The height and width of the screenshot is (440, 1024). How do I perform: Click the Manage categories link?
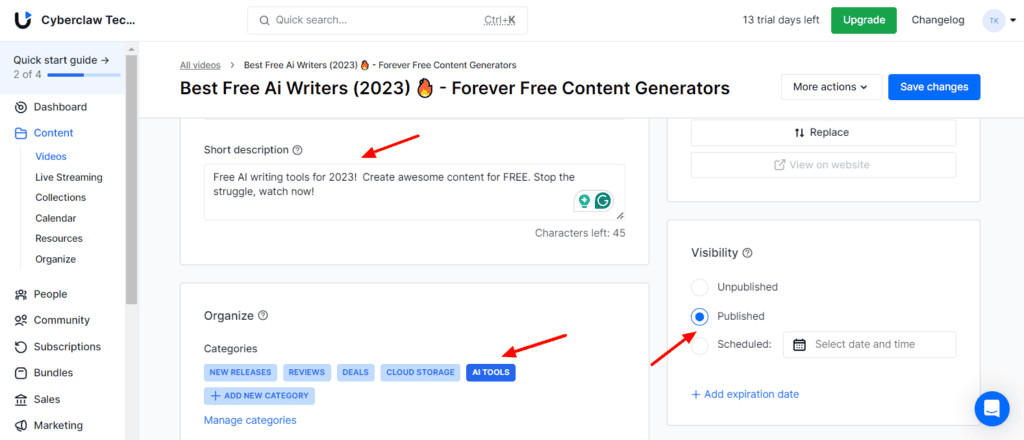tap(250, 420)
